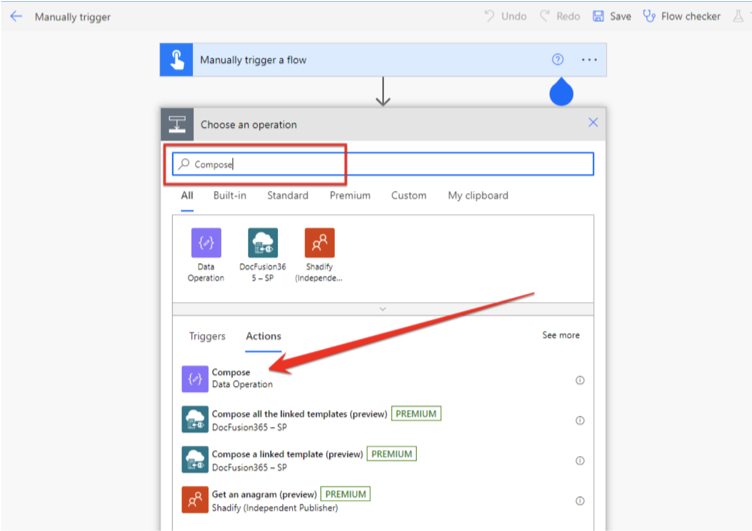Click the Choose an operation header icon
Image resolution: width=752 pixels, height=531 pixels.
click(177, 125)
